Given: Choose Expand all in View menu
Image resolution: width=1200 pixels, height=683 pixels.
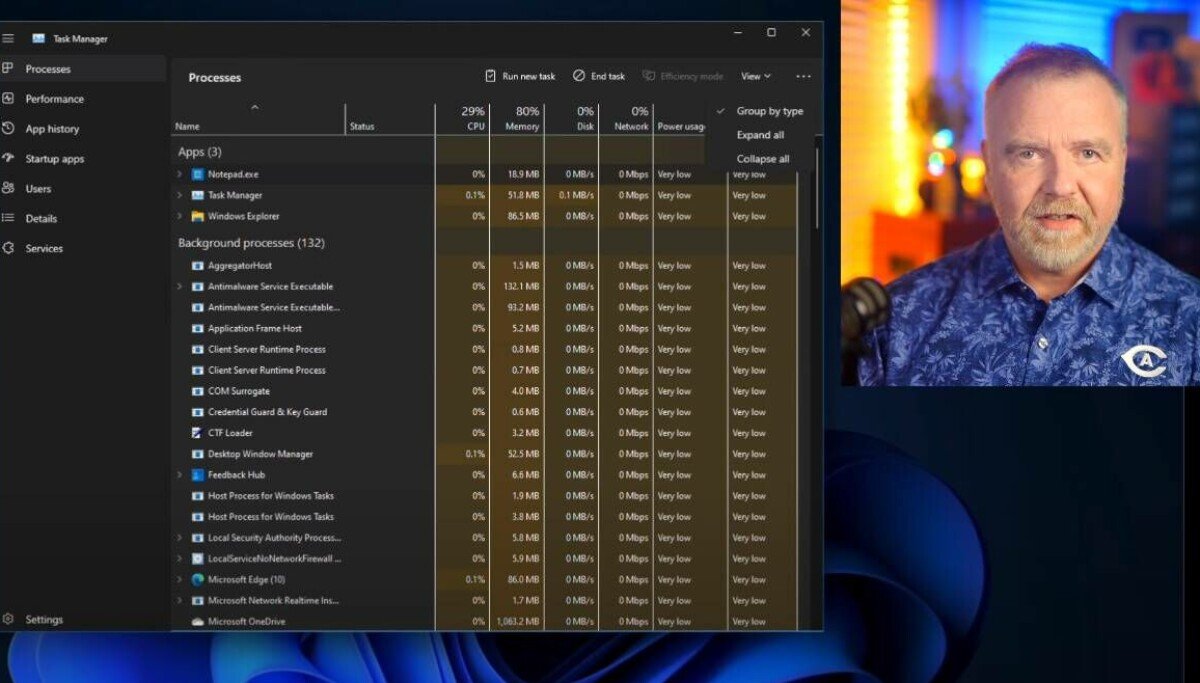Looking at the screenshot, I should coord(762,135).
